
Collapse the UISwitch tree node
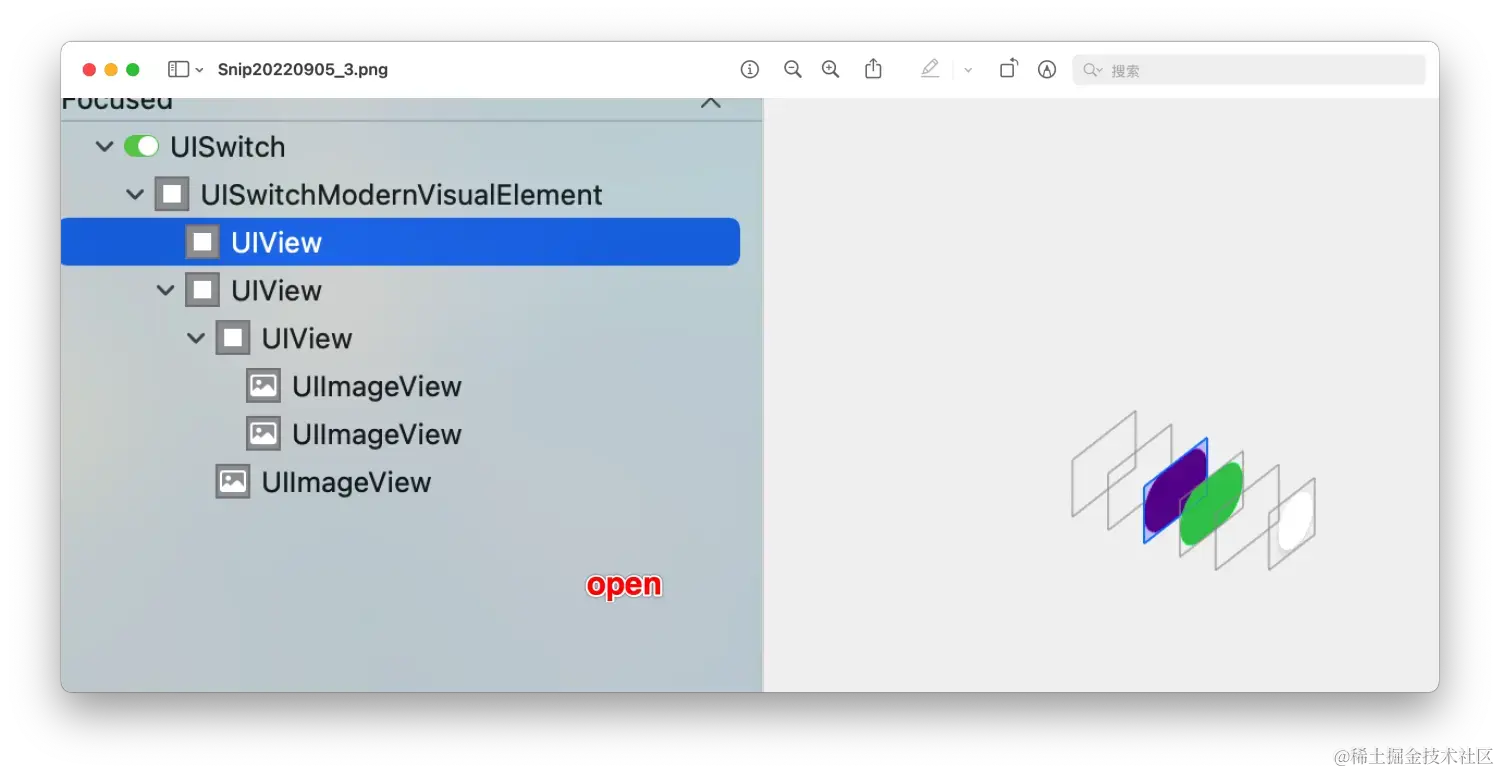click(104, 147)
